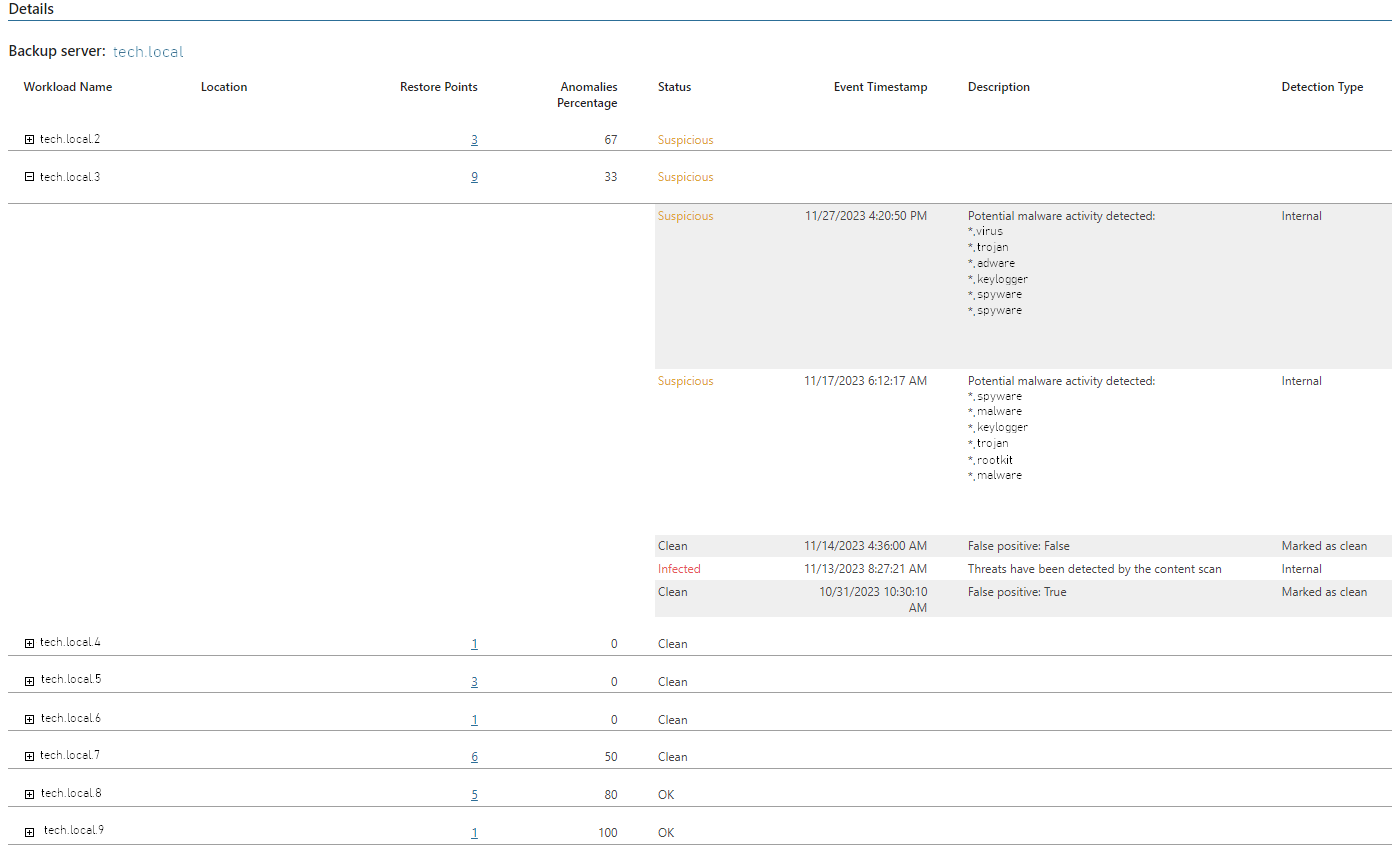Click Suspicious status of tech.local.2
Screen dimensions: 1400x854
coord(686,140)
